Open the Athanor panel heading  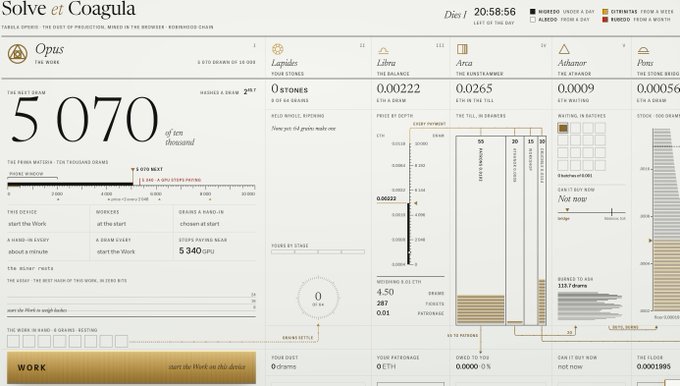point(572,63)
